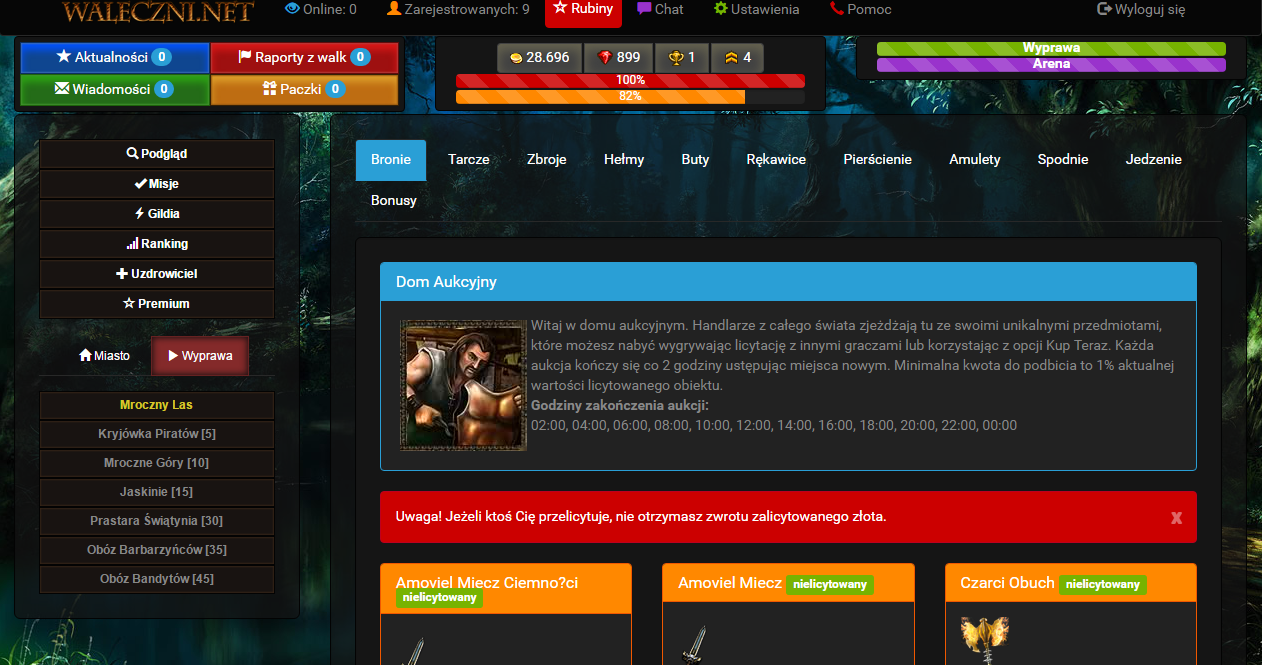Select Mroczne Góry [10] location
Viewport: 1262px width, 665px height.
point(157,463)
